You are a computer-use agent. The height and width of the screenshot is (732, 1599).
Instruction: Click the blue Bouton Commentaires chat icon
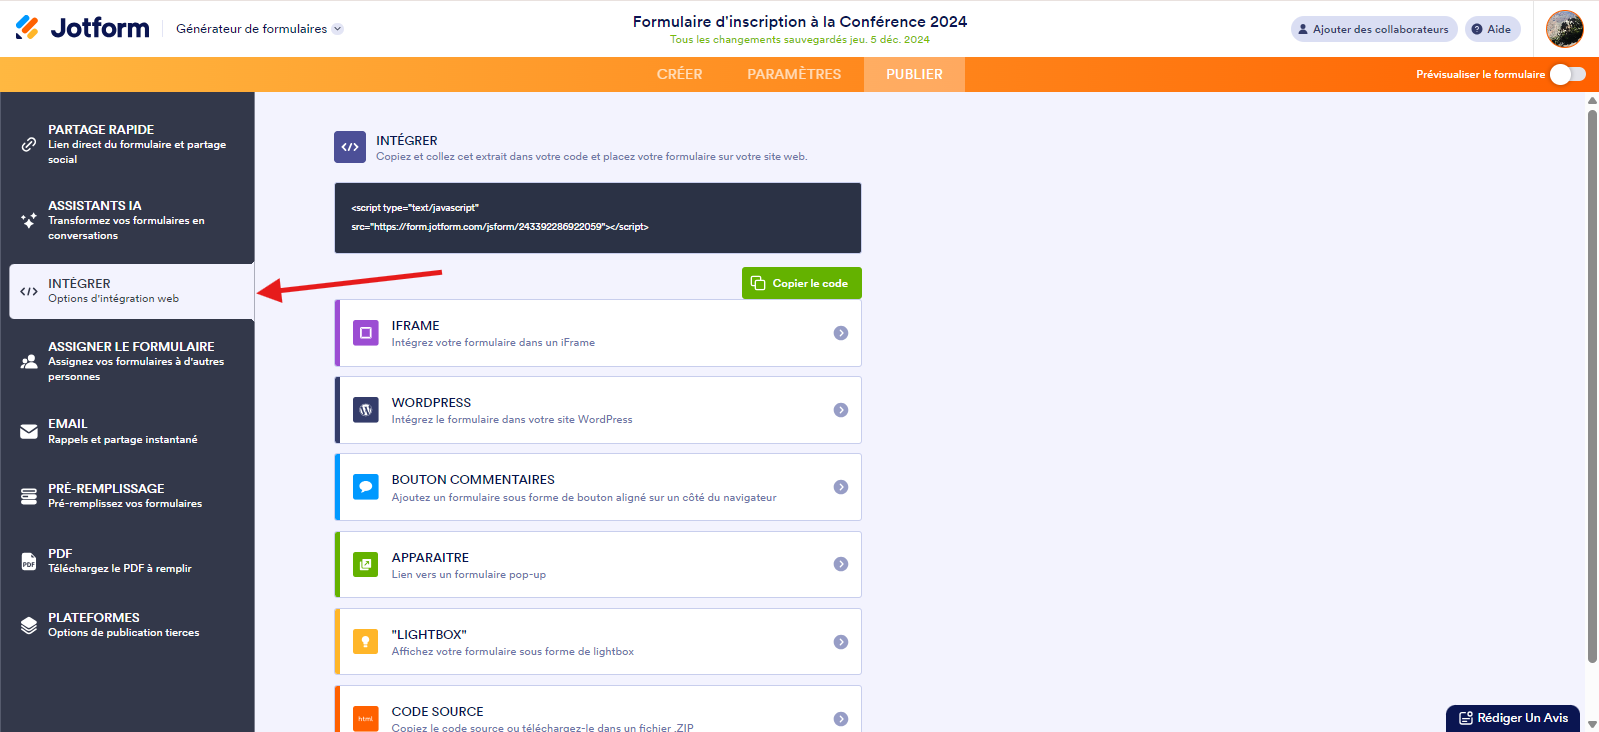pos(366,487)
